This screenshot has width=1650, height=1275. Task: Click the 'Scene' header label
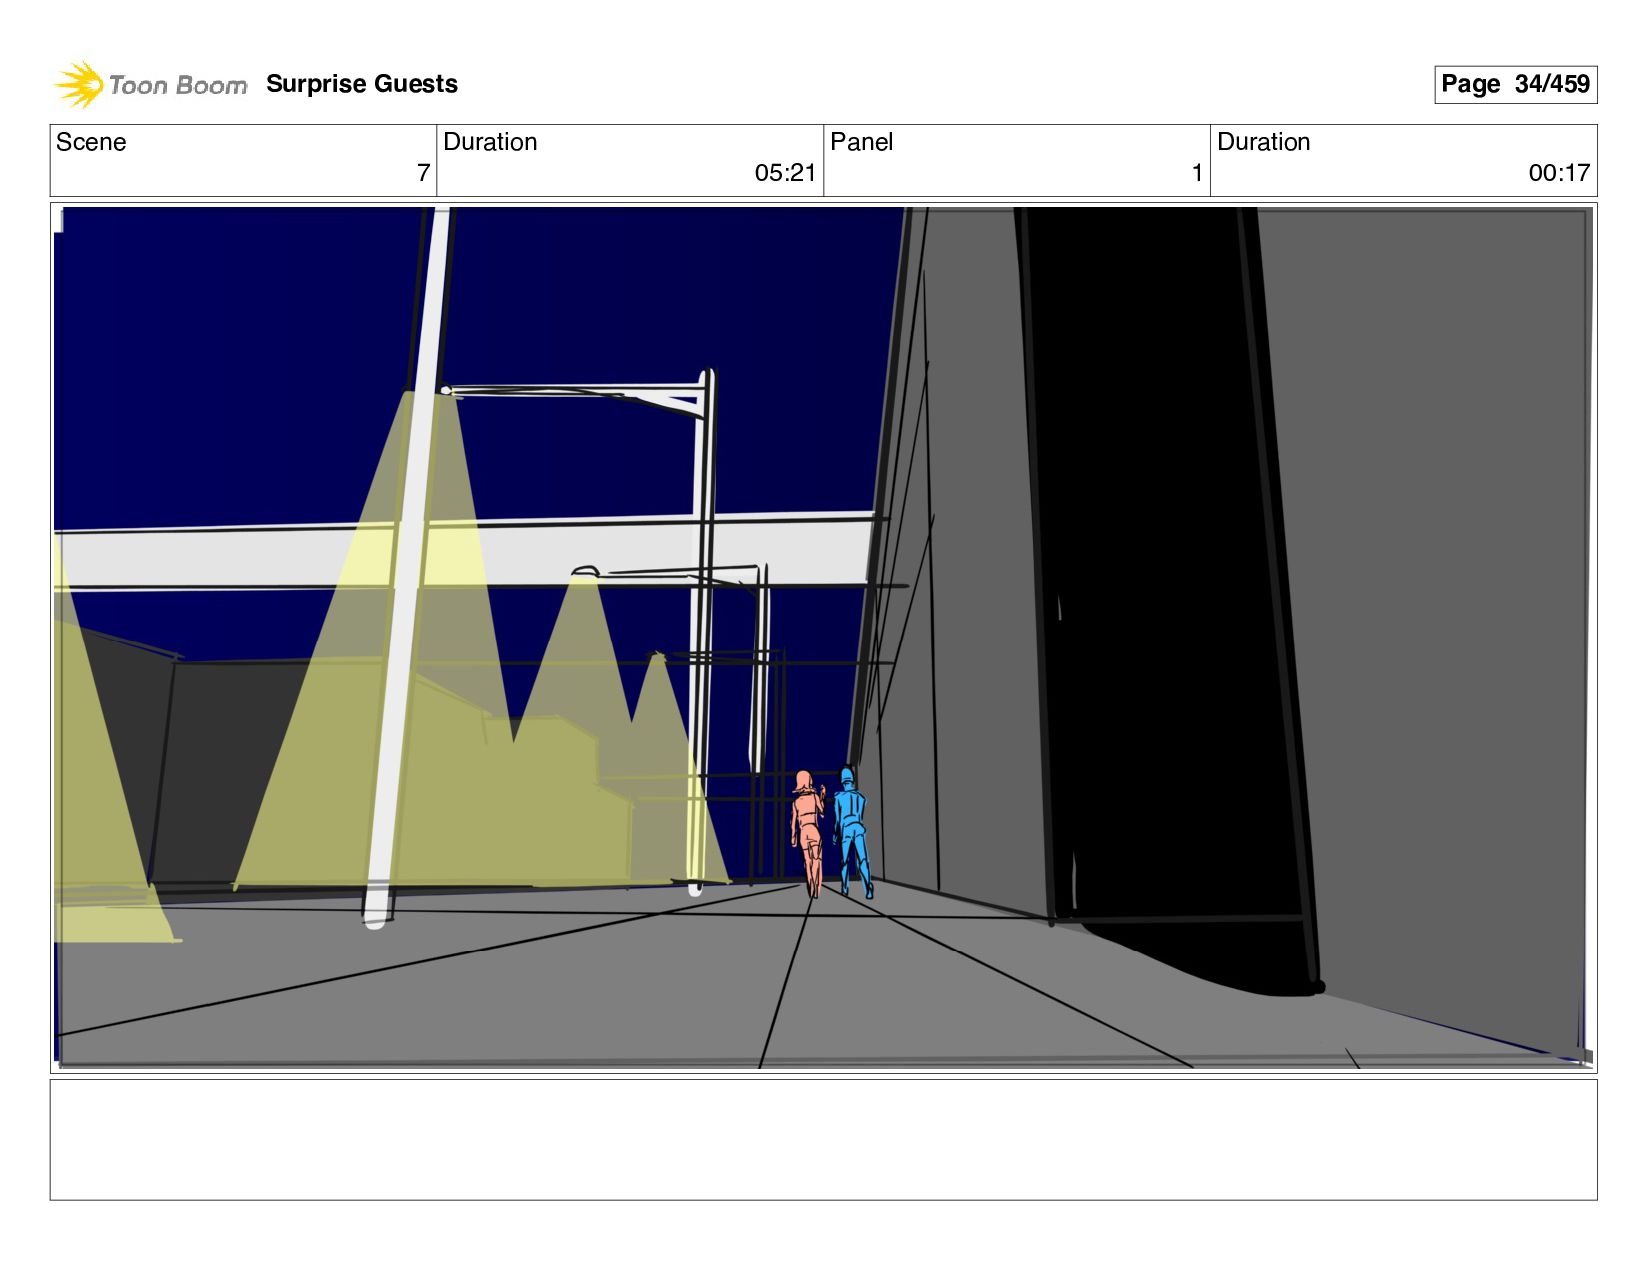click(91, 142)
